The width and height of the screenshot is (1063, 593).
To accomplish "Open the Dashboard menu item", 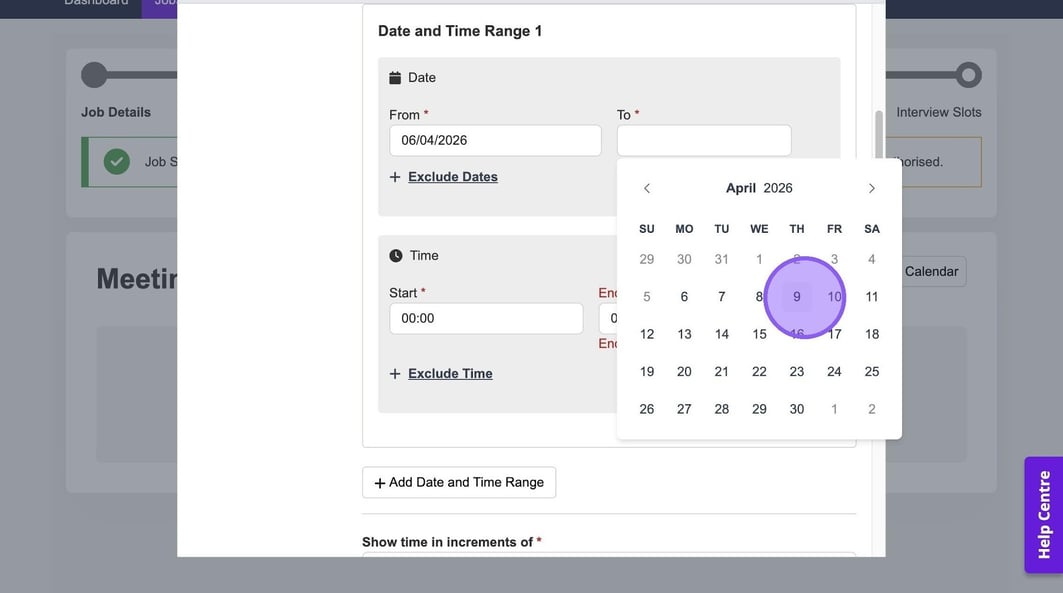I will pyautogui.click(x=96, y=3).
